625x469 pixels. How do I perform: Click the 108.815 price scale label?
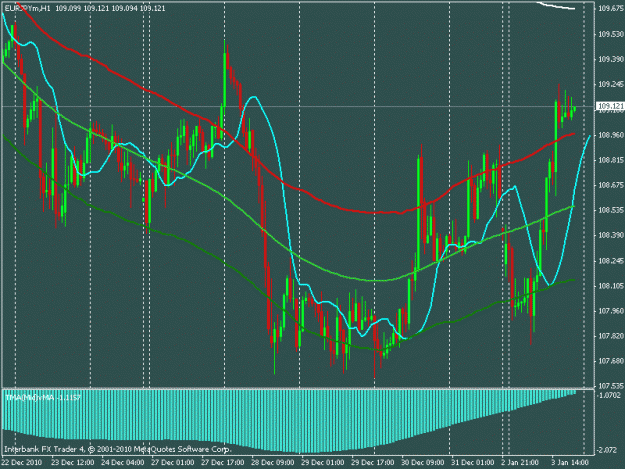611,160
